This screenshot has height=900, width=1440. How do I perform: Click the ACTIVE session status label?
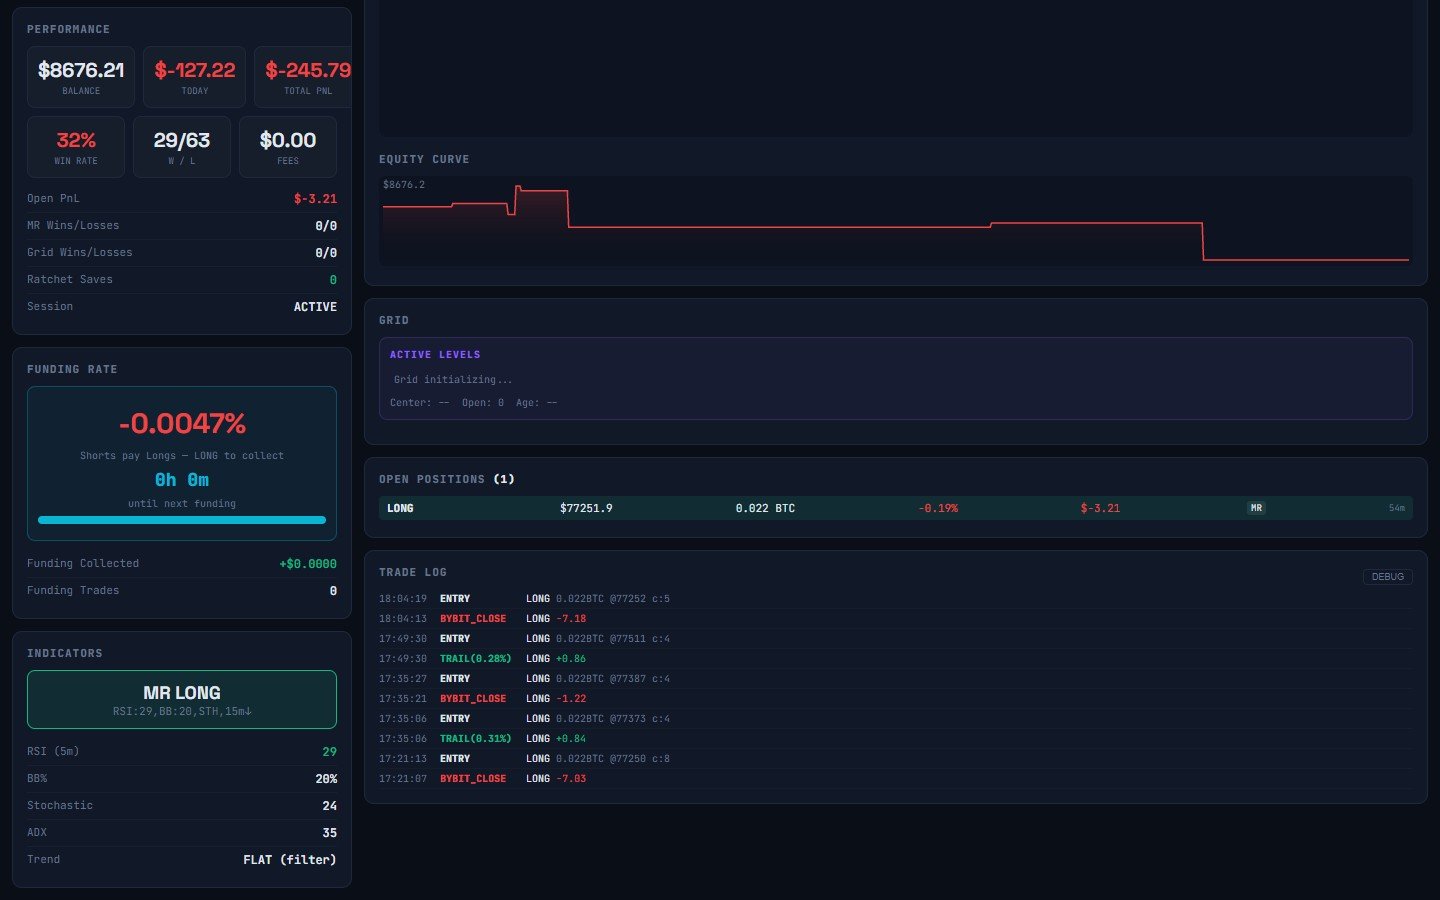315,306
